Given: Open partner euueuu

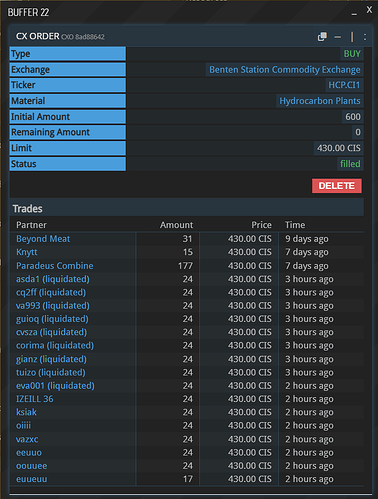Looking at the screenshot, I should point(31,479).
